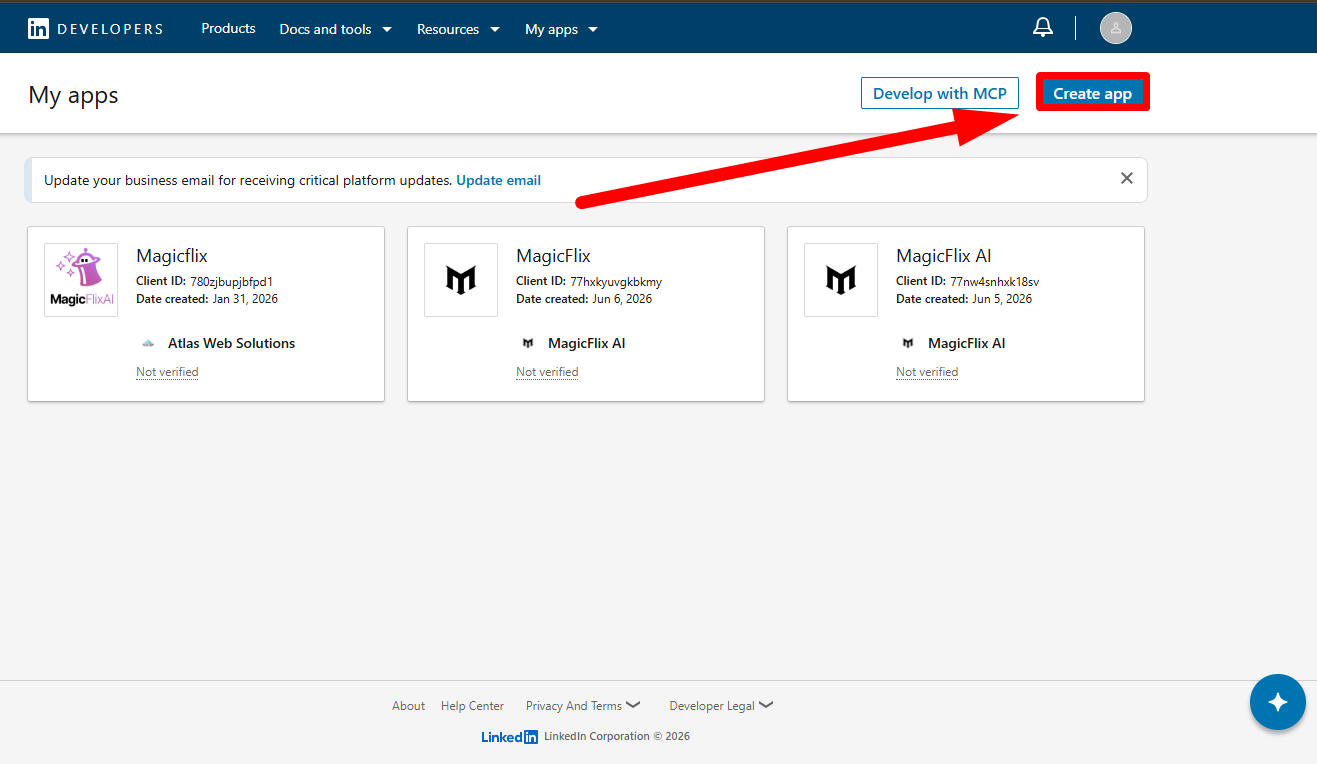This screenshot has height=764, width=1317.
Task: Open the LinkedIn Developers home logo
Action: 95,29
